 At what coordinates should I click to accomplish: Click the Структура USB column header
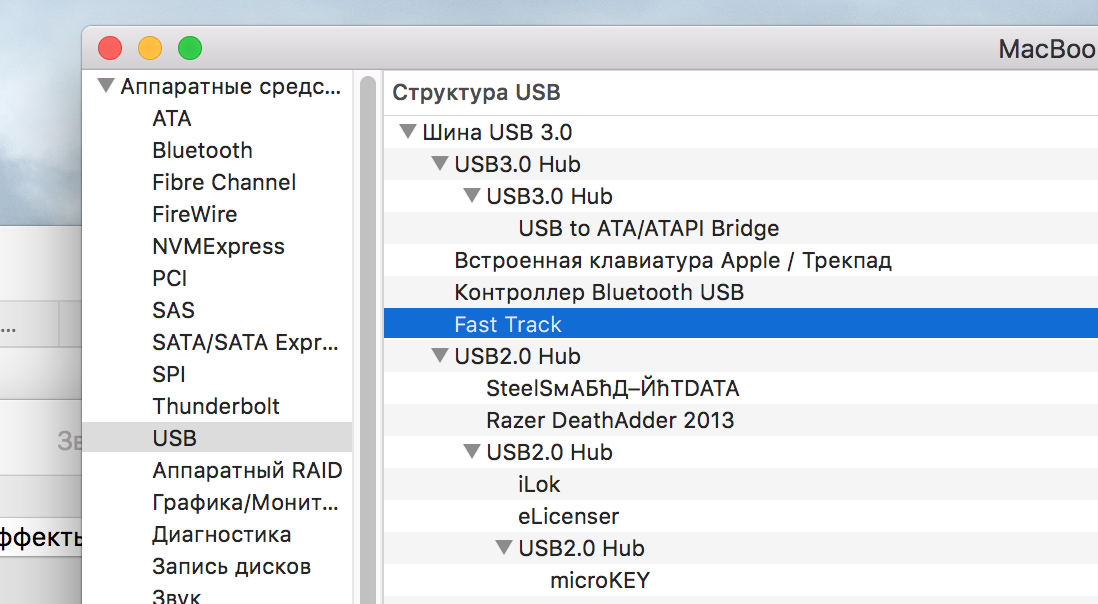(741, 92)
